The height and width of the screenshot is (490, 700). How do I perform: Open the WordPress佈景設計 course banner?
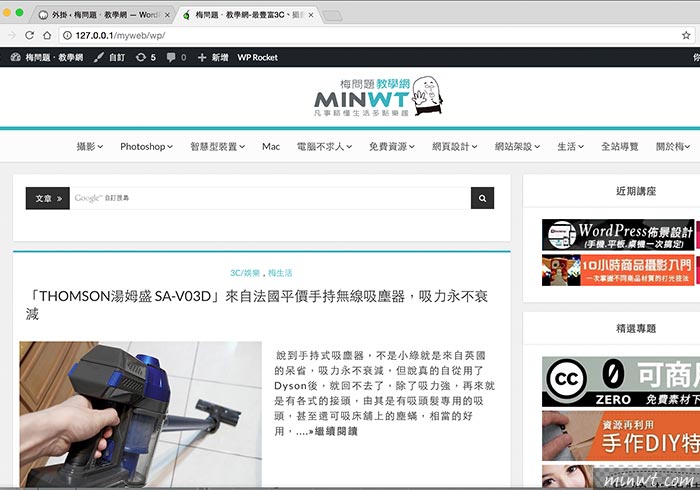tap(618, 234)
